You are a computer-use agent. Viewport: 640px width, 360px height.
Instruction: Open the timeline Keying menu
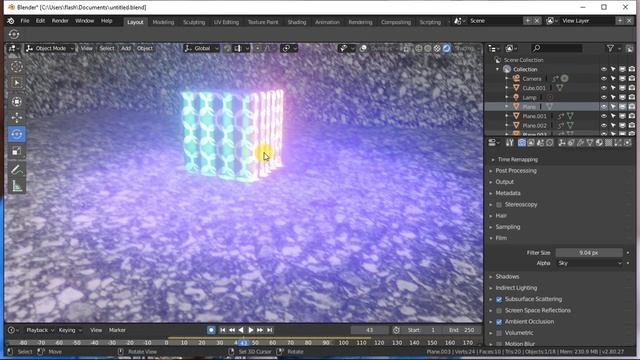pyautogui.click(x=69, y=330)
